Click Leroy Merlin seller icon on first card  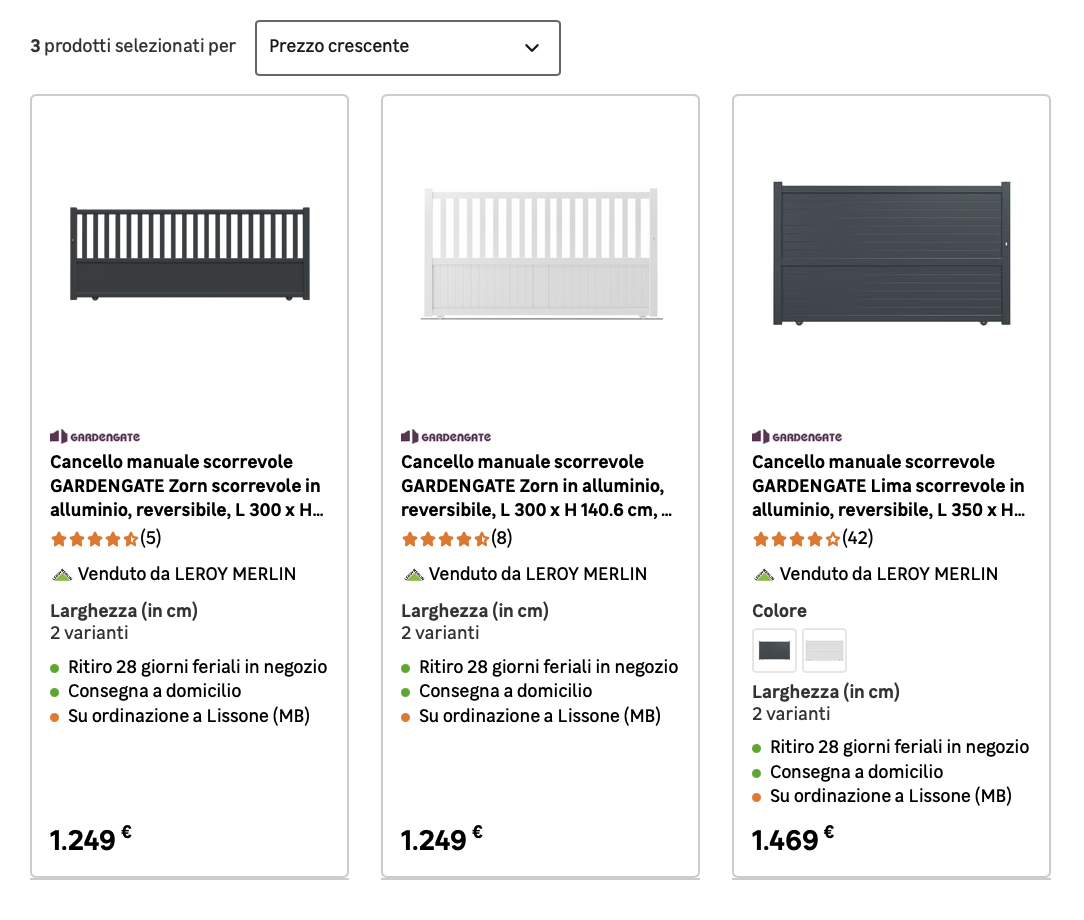(x=62, y=575)
